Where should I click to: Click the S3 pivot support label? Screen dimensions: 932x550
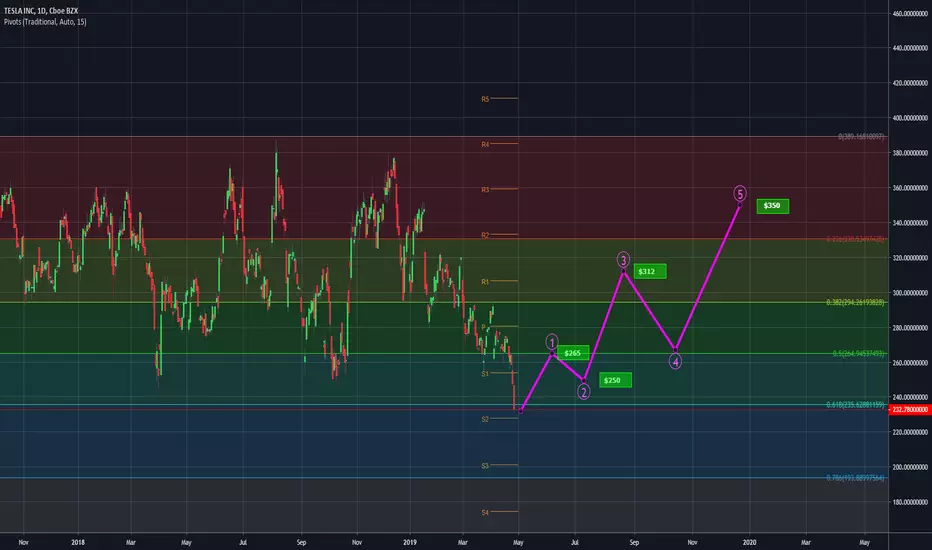(x=485, y=466)
